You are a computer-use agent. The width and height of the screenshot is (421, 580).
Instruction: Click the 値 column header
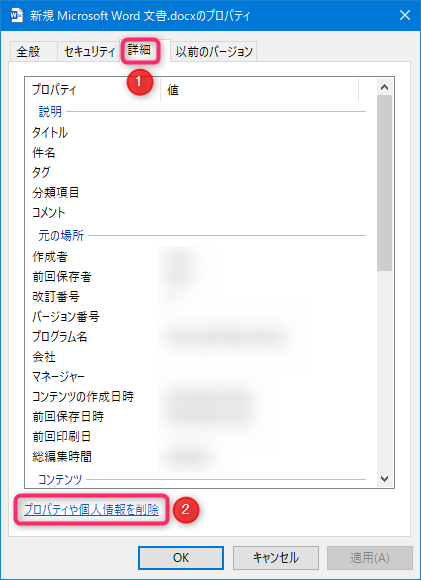click(x=259, y=90)
